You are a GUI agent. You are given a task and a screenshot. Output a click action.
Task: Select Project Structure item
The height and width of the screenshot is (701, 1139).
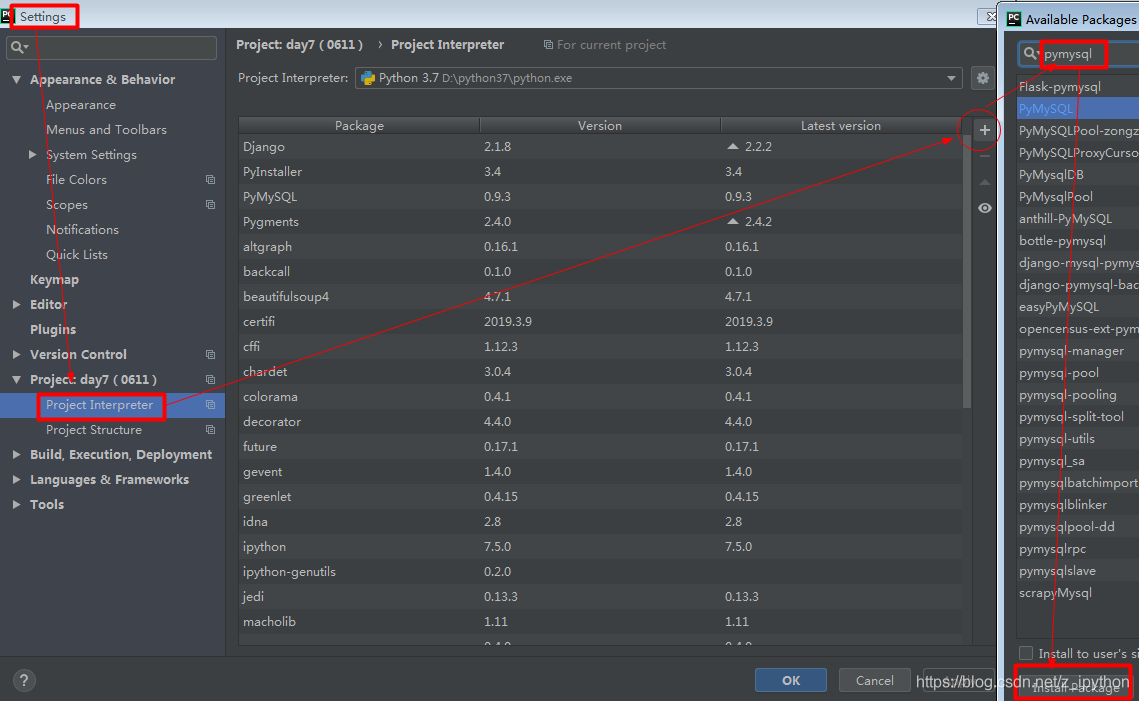coord(94,430)
